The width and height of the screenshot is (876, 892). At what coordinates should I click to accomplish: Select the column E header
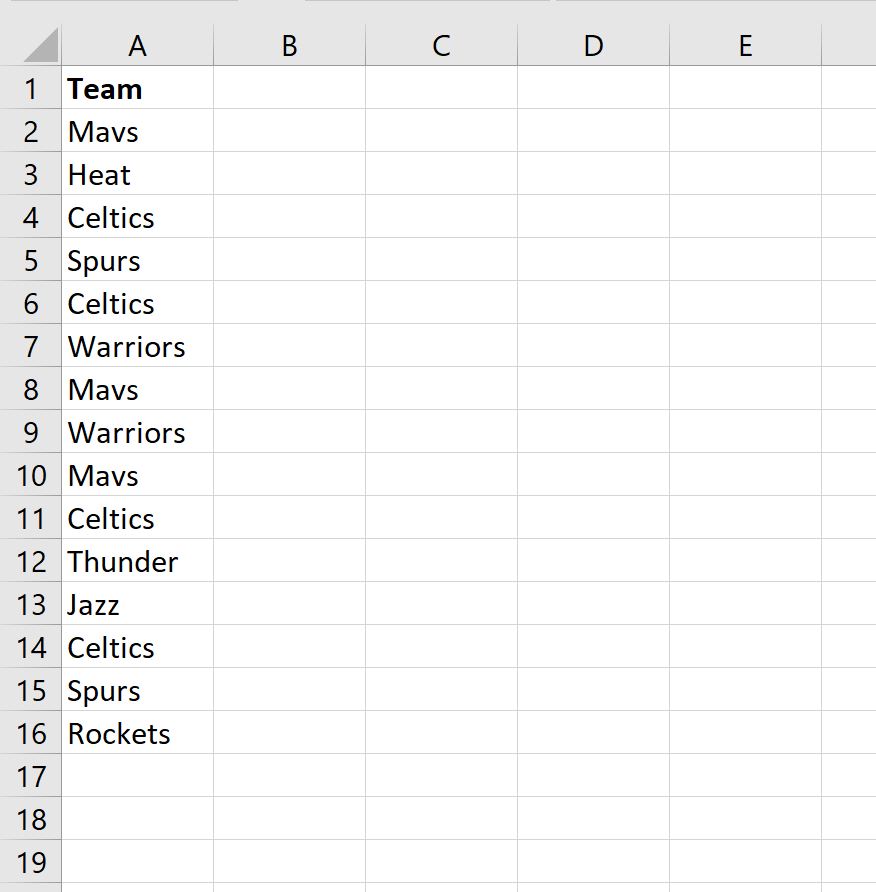(745, 46)
